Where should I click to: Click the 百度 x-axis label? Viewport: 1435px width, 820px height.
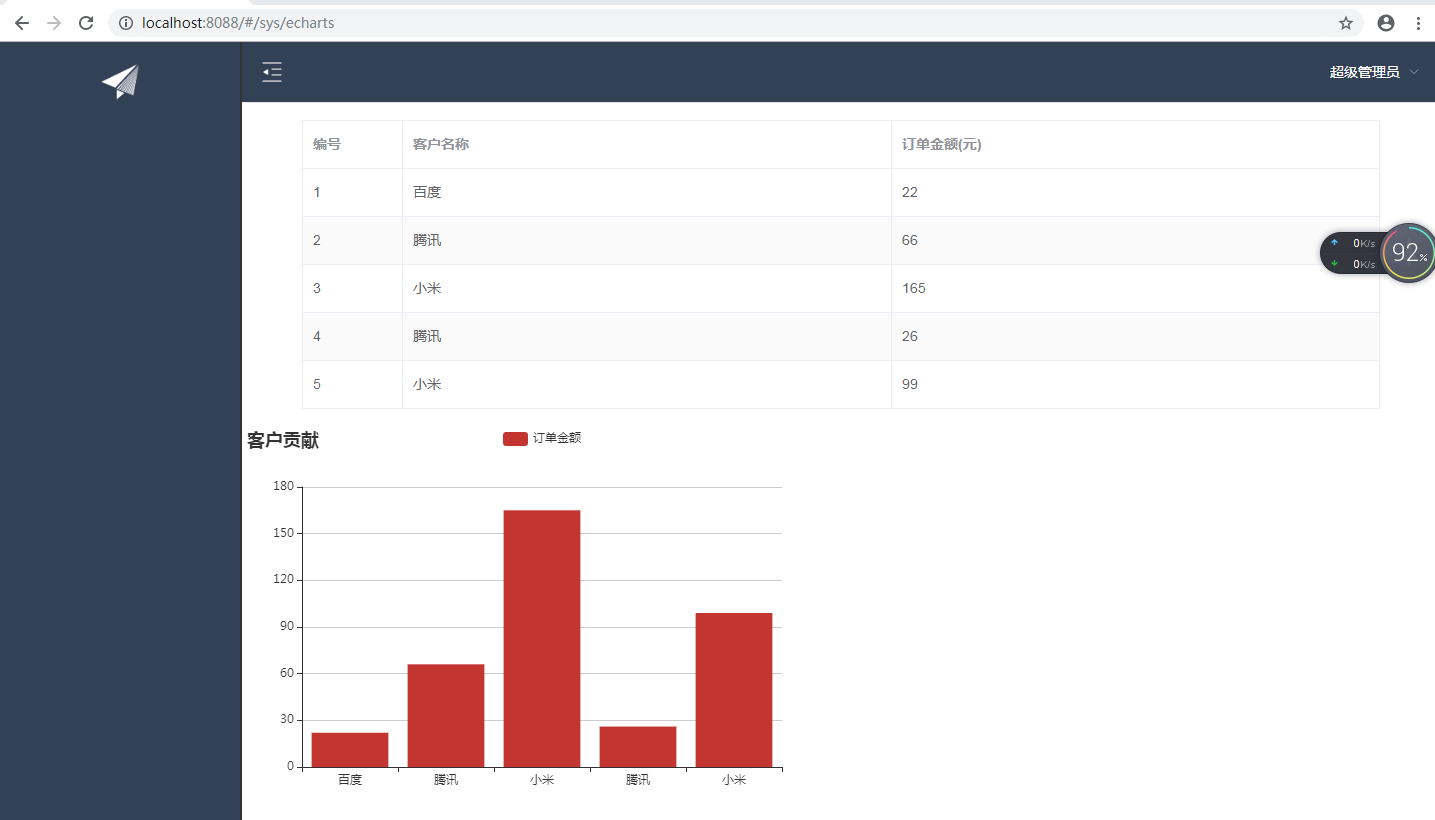[x=350, y=780]
